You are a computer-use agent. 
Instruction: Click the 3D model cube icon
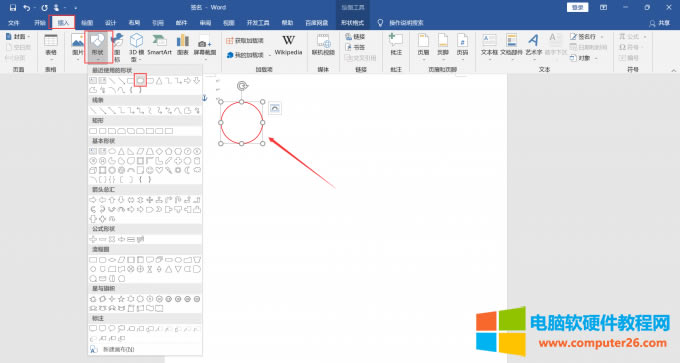136,40
